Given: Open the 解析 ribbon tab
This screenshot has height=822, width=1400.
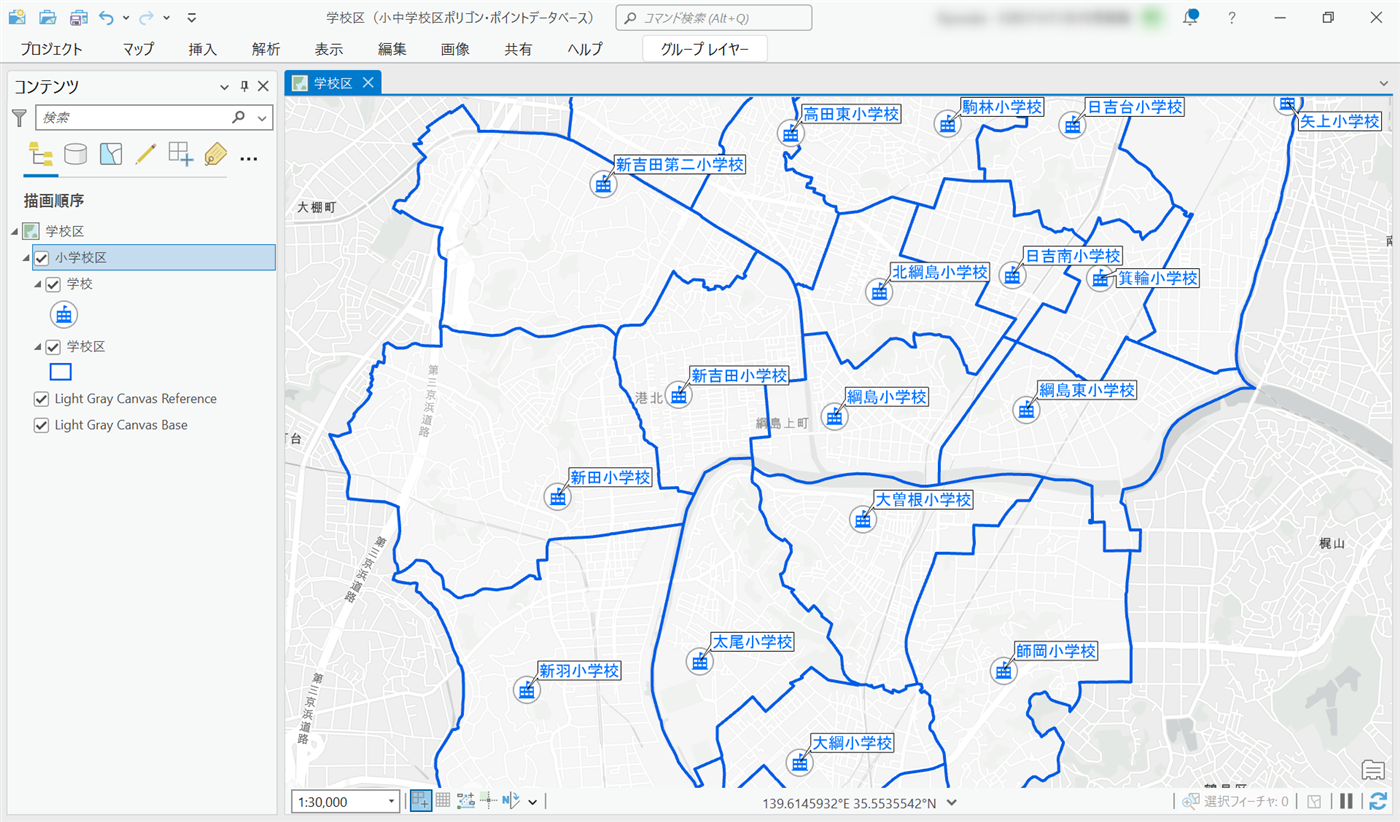Looking at the screenshot, I should tap(266, 49).
